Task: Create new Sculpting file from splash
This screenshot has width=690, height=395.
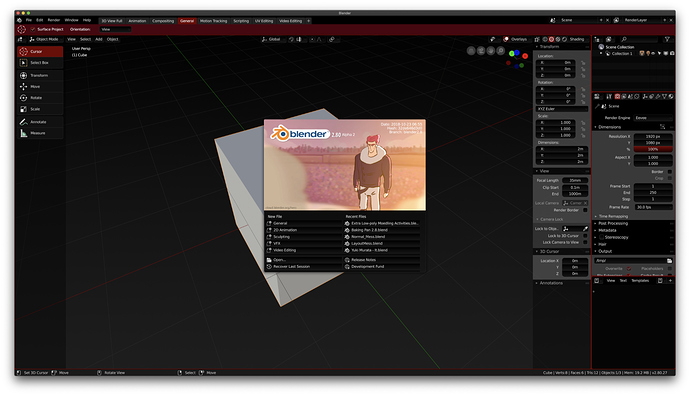Action: click(303, 237)
